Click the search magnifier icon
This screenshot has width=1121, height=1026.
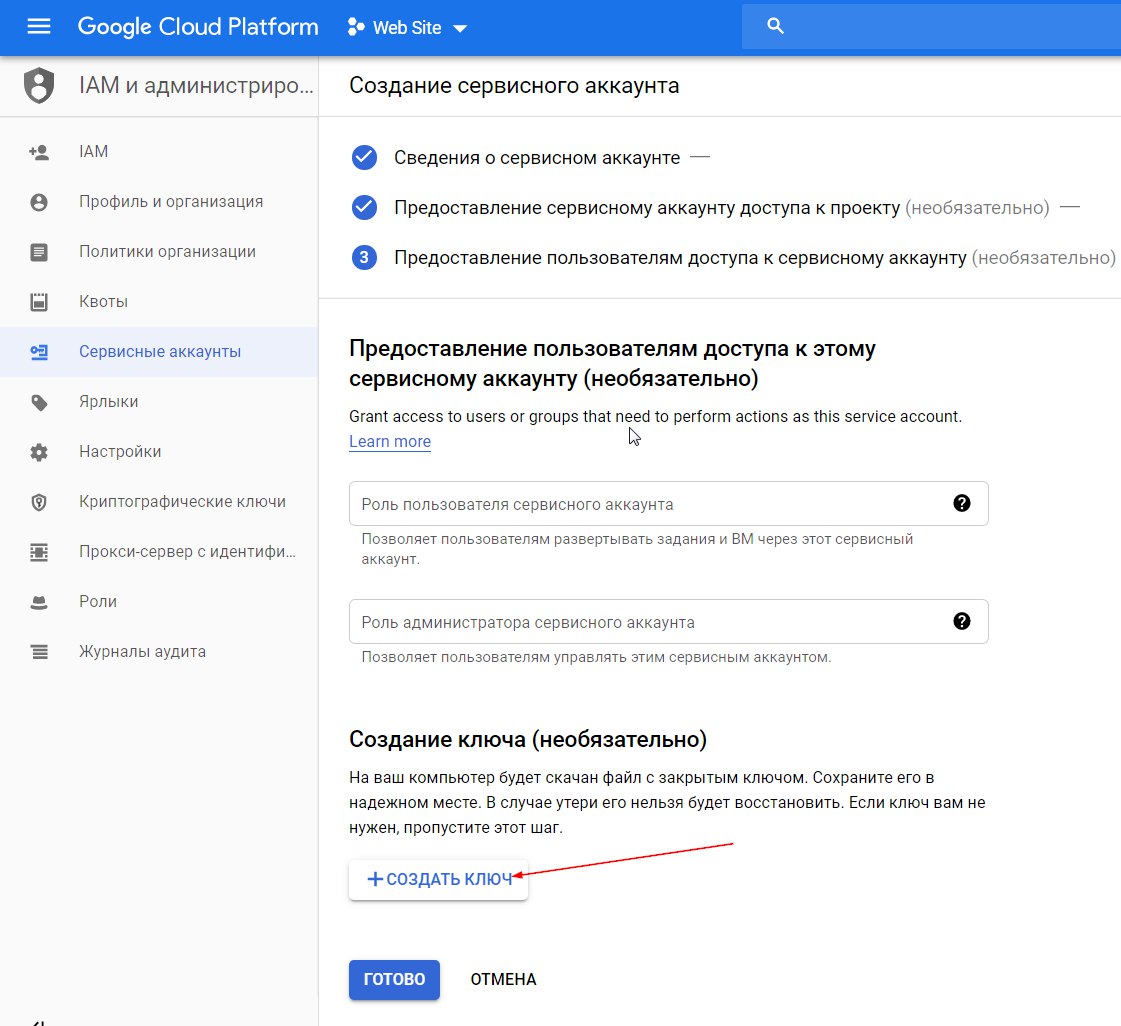(775, 26)
